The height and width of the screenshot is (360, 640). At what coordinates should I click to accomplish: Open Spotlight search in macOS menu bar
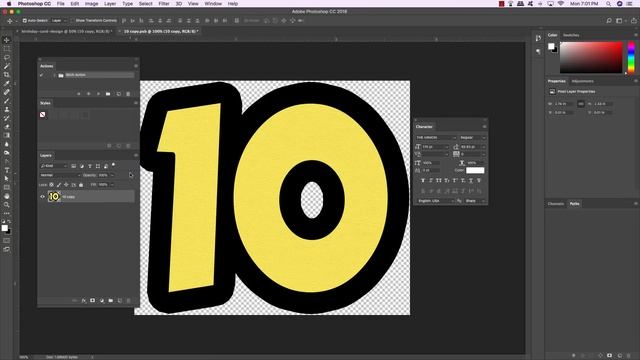(608, 4)
